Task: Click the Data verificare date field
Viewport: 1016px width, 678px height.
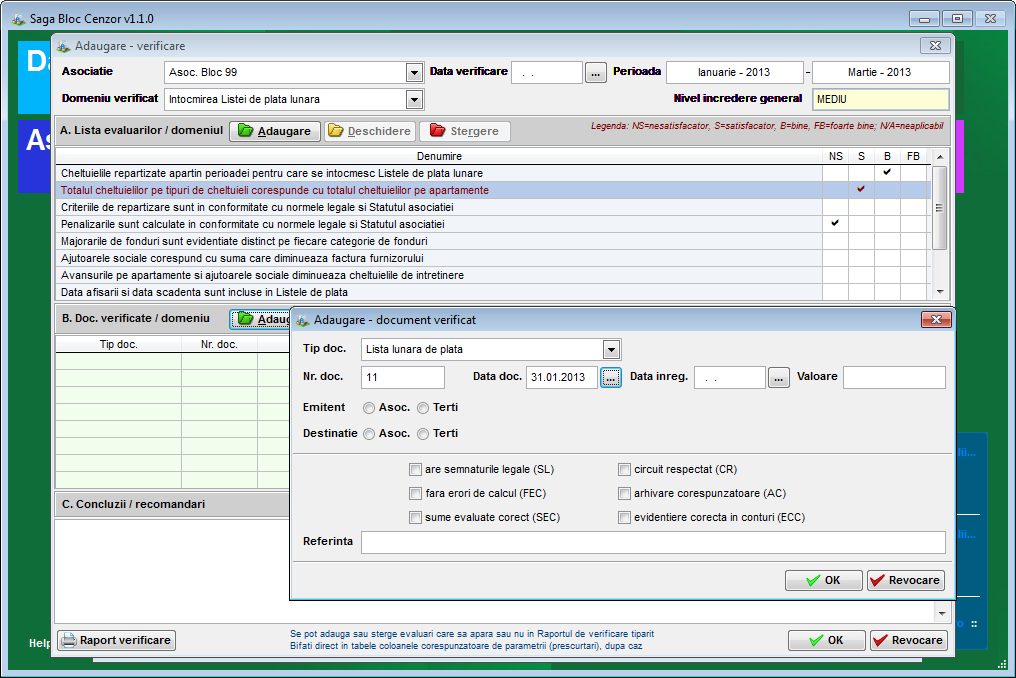Action: (547, 73)
